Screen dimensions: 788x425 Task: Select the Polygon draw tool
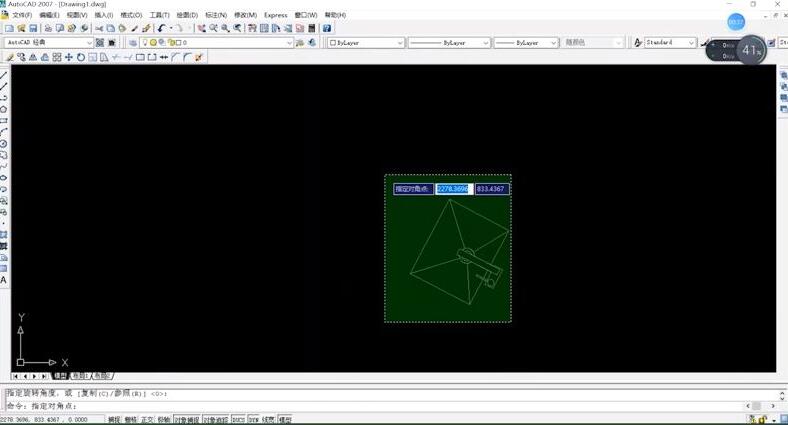[4, 110]
